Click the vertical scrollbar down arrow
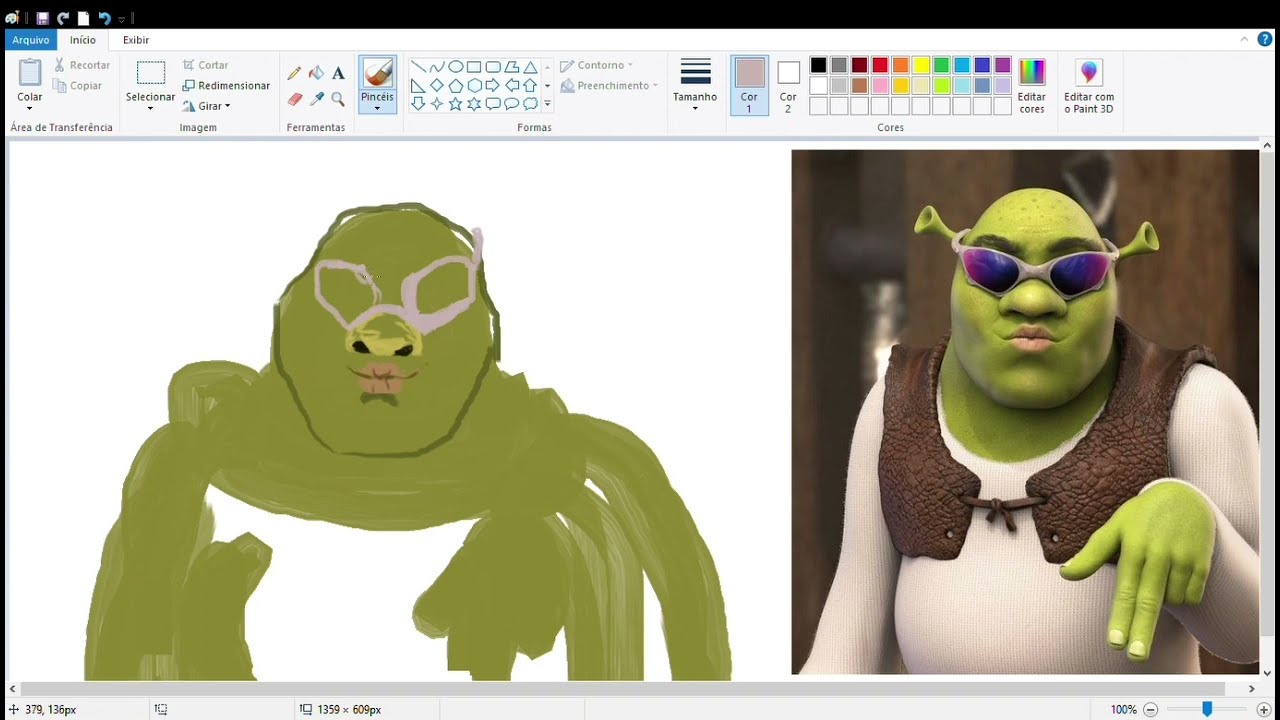 tap(1268, 673)
